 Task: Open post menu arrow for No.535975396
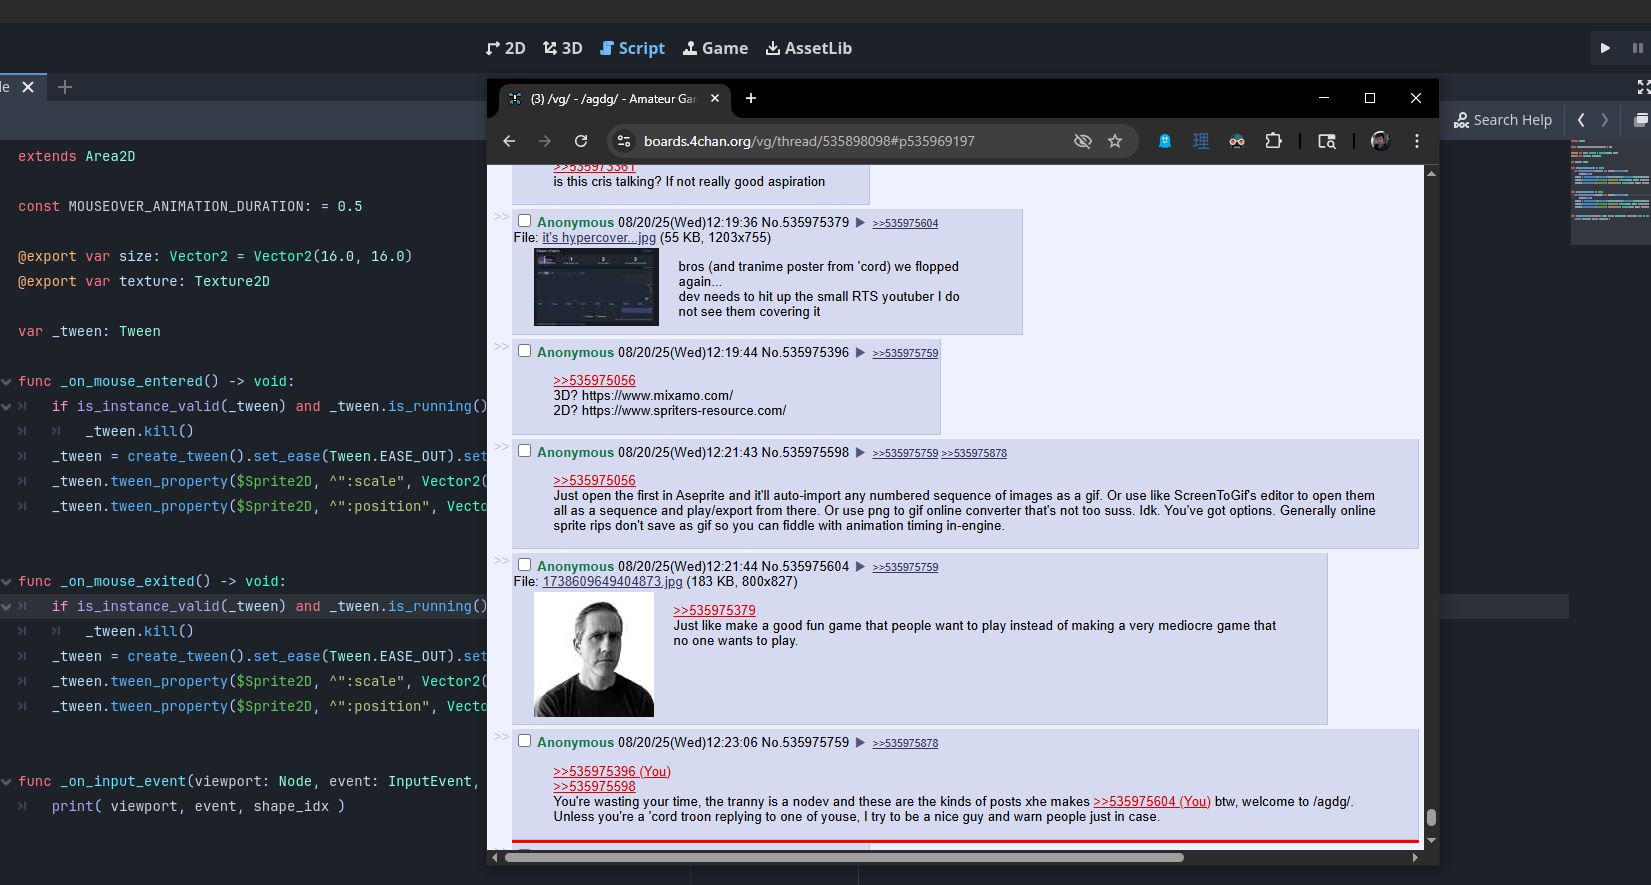[860, 352]
